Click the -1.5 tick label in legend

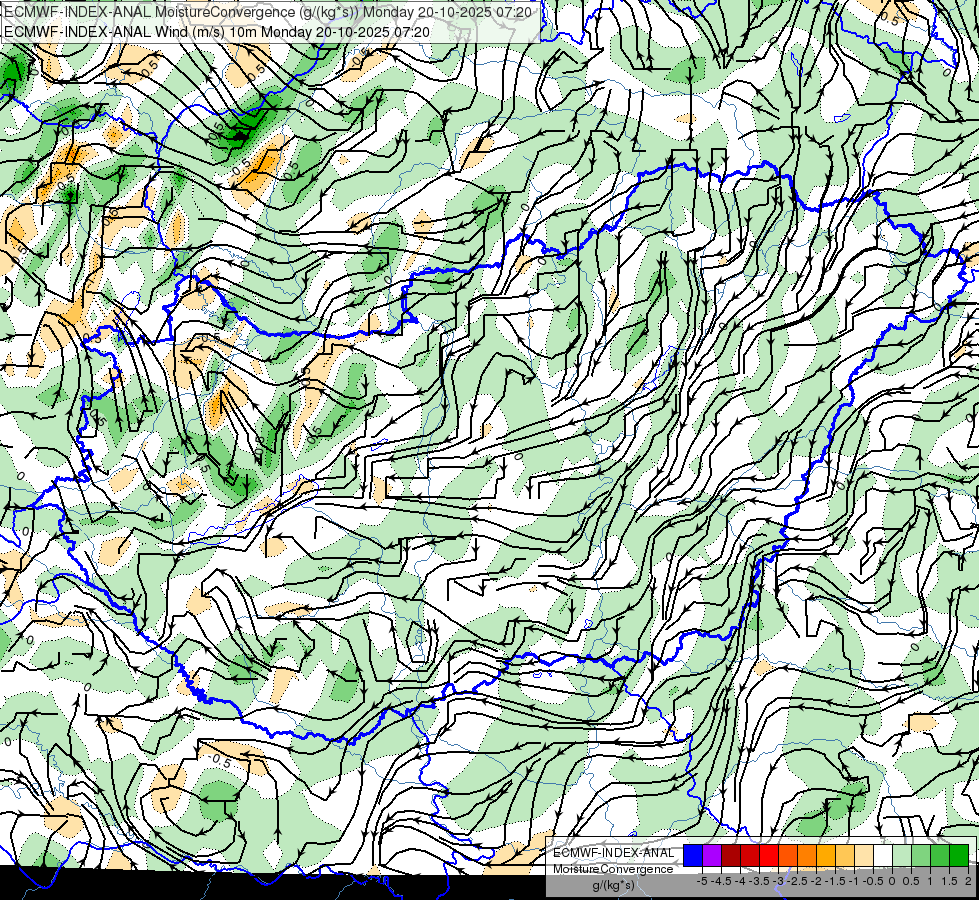pyautogui.click(x=835, y=881)
